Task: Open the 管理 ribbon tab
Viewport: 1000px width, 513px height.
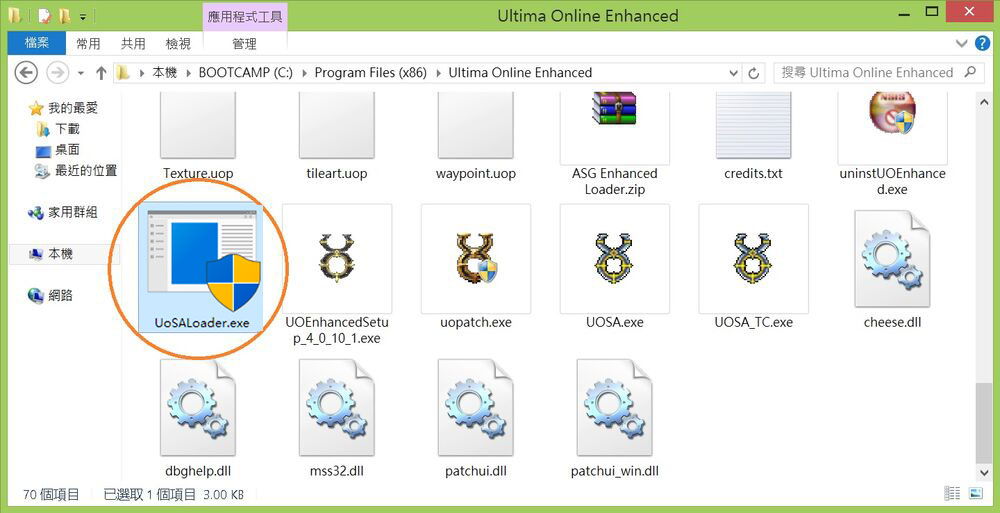Action: (x=245, y=43)
